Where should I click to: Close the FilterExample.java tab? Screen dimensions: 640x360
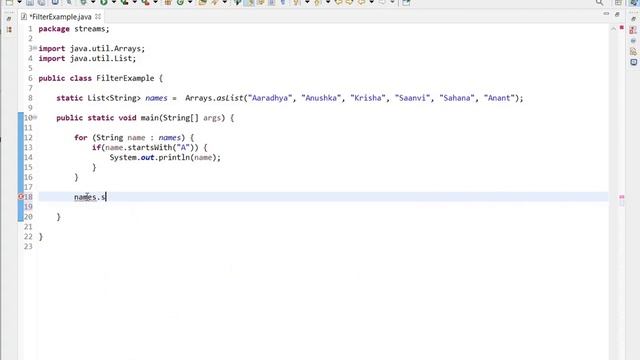[98, 17]
